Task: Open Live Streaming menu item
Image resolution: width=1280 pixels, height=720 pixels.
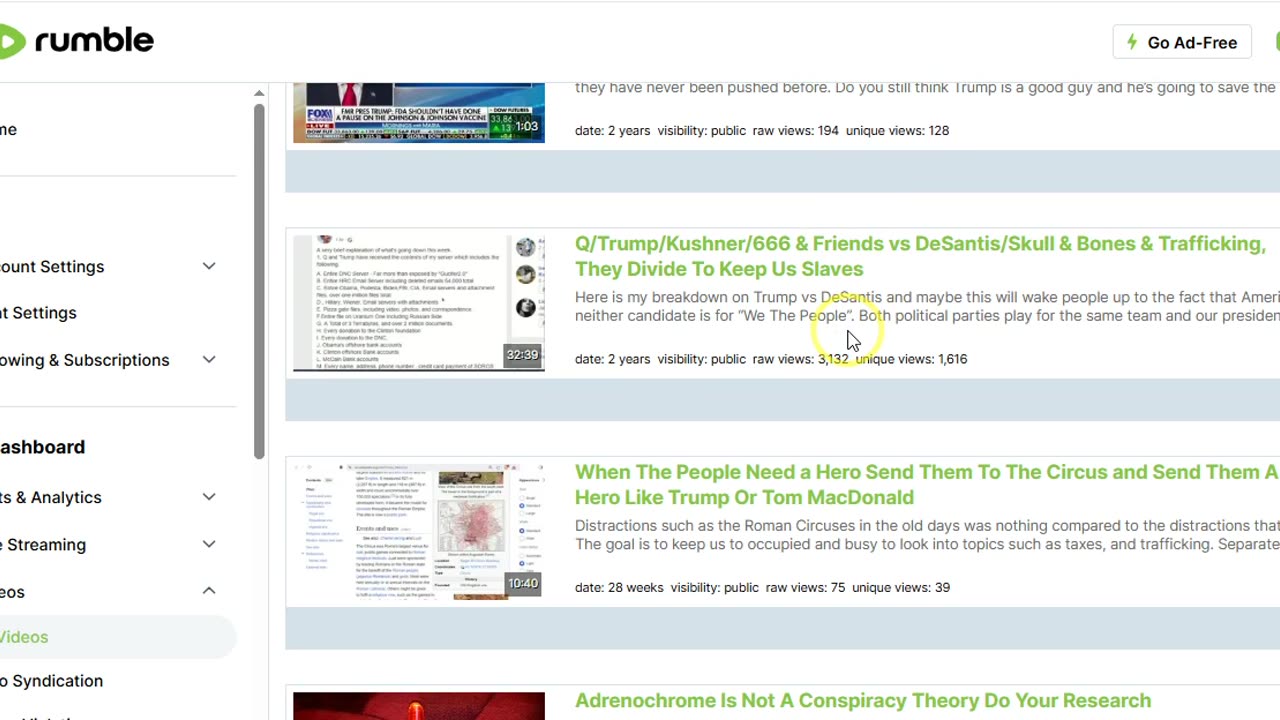Action: click(43, 544)
